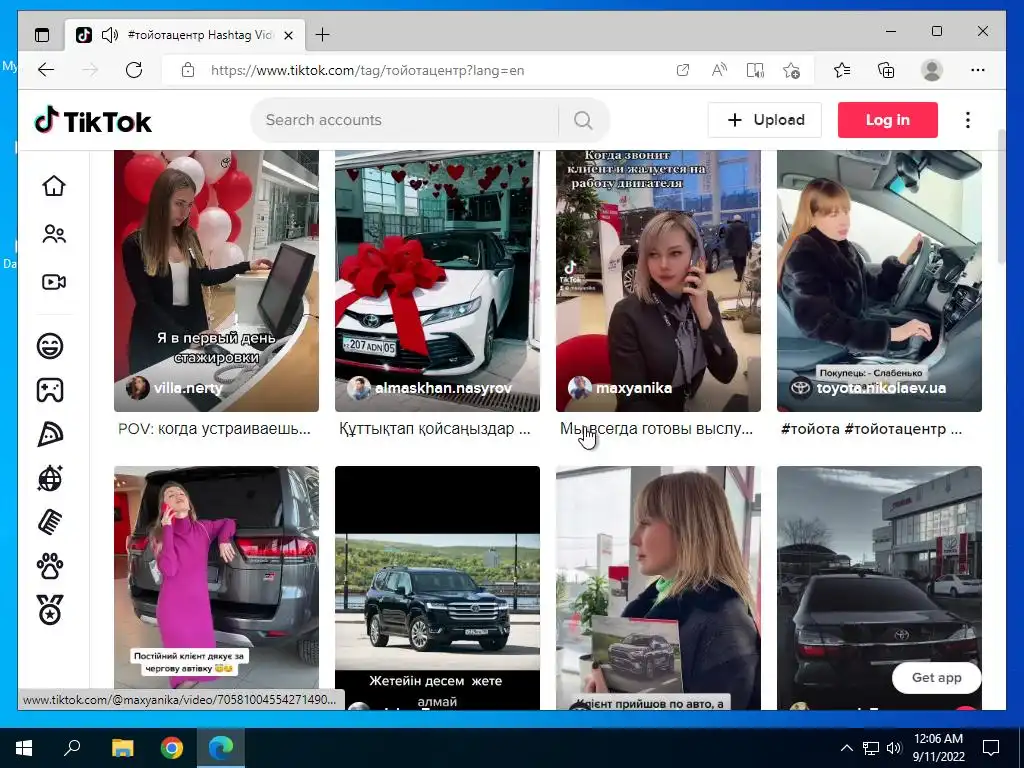Open toyota.nikolaev.ua driving video

[x=879, y=281]
